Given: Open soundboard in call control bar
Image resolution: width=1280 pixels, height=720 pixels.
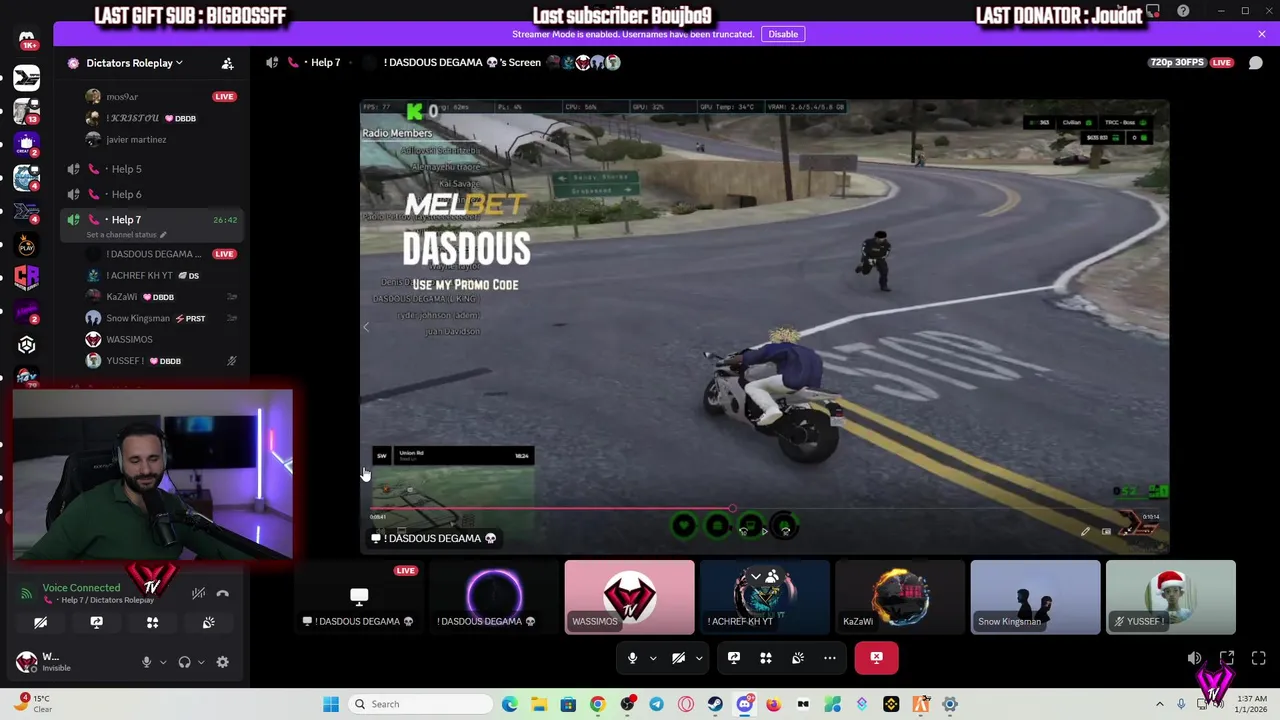Looking at the screenshot, I should coord(798,657).
